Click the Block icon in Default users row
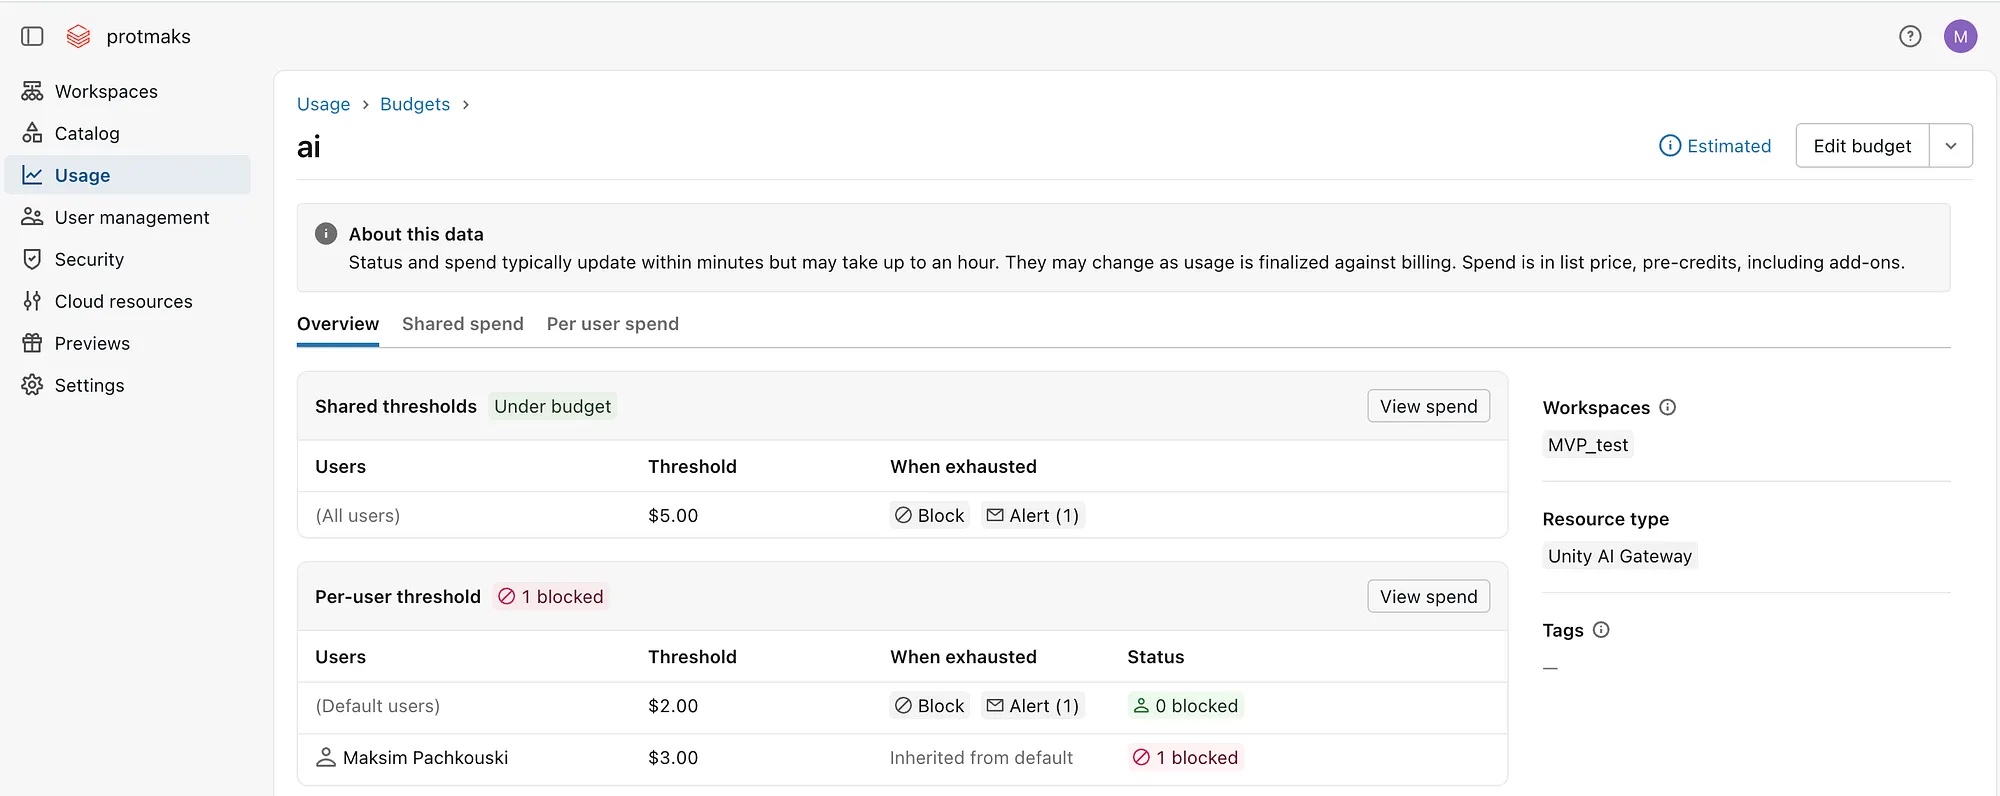This screenshot has height=796, width=2000. (x=903, y=705)
